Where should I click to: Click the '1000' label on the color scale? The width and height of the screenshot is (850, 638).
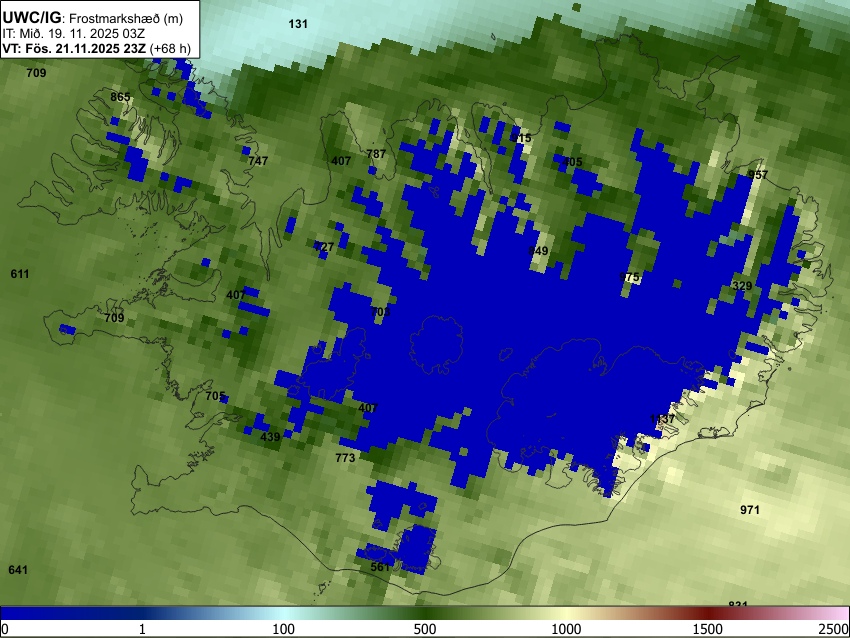(566, 629)
